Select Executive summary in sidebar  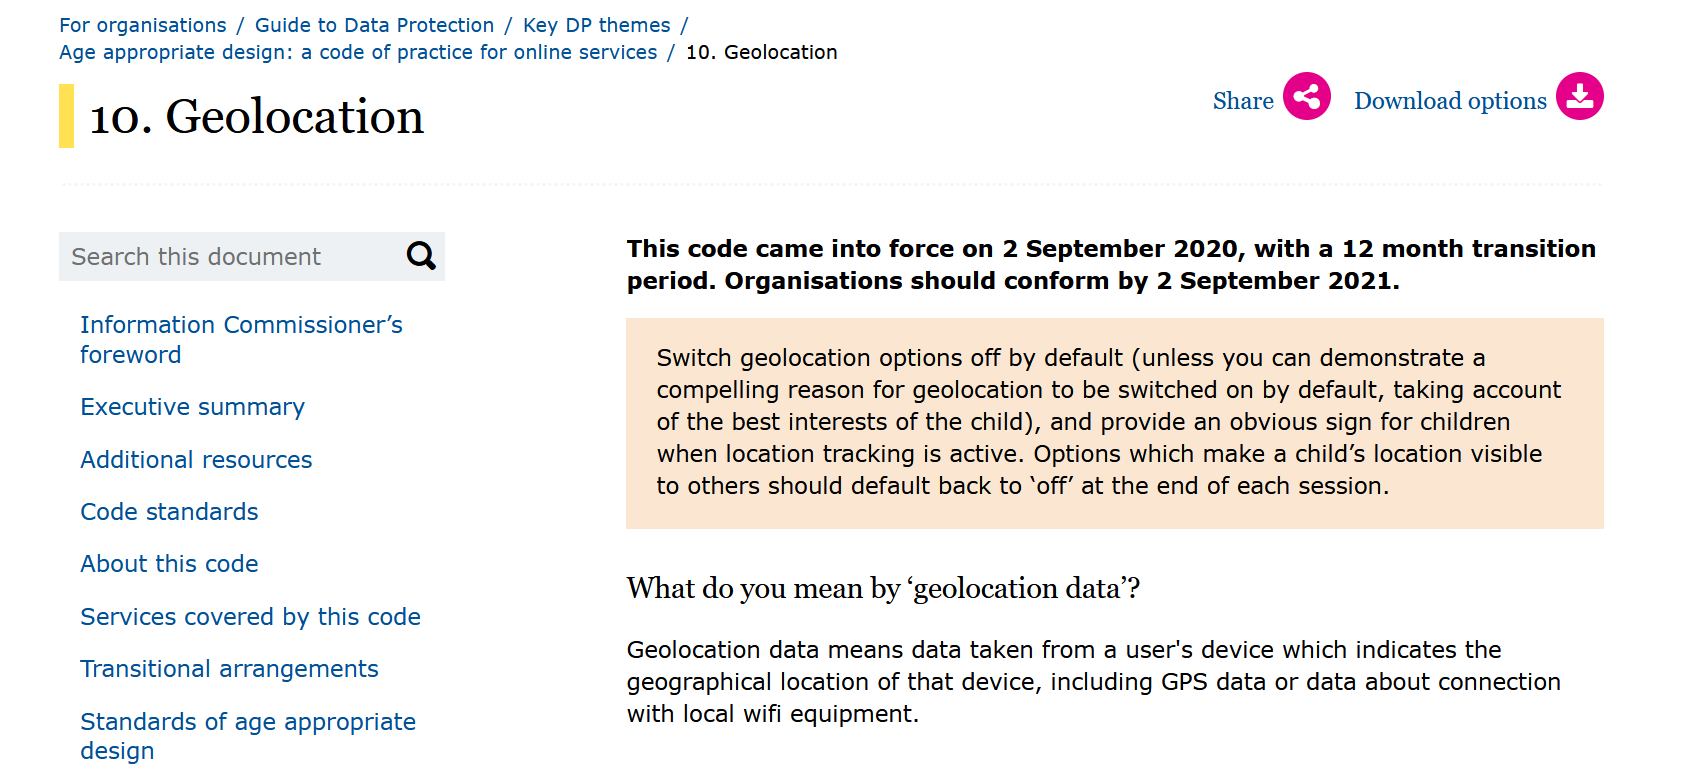(x=192, y=407)
